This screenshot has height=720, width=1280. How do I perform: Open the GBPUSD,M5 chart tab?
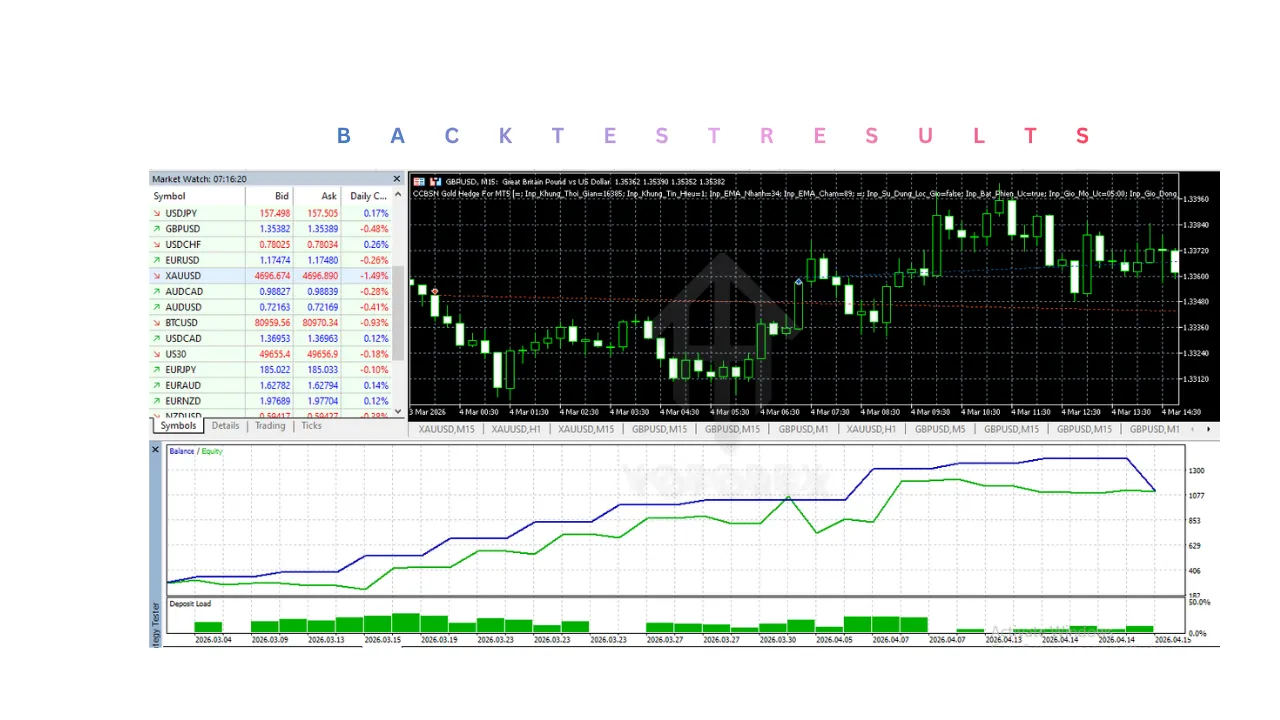(940, 429)
